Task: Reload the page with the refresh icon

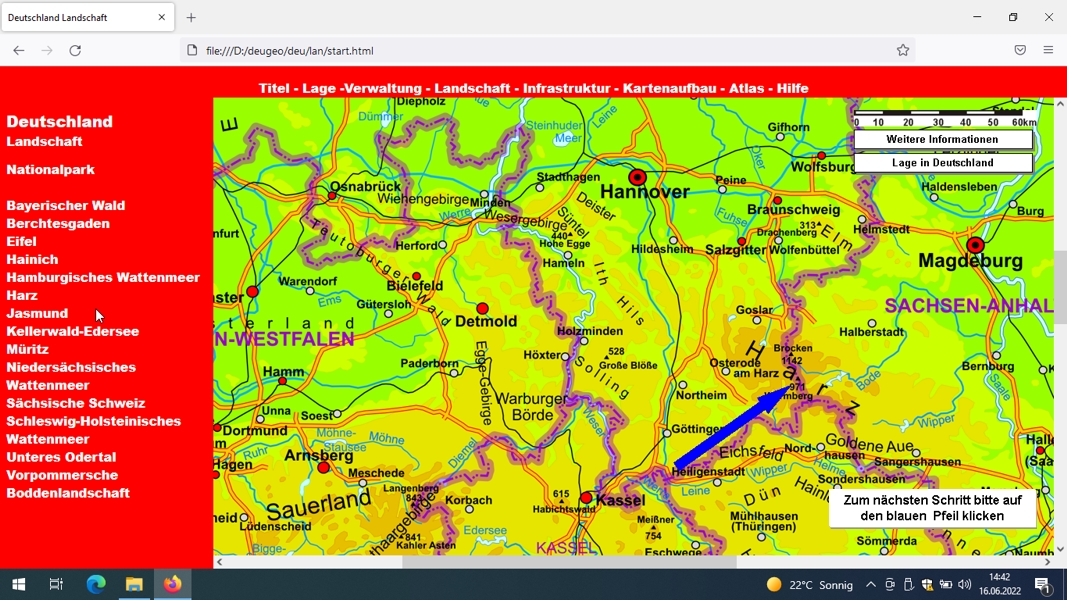Action: click(75, 50)
